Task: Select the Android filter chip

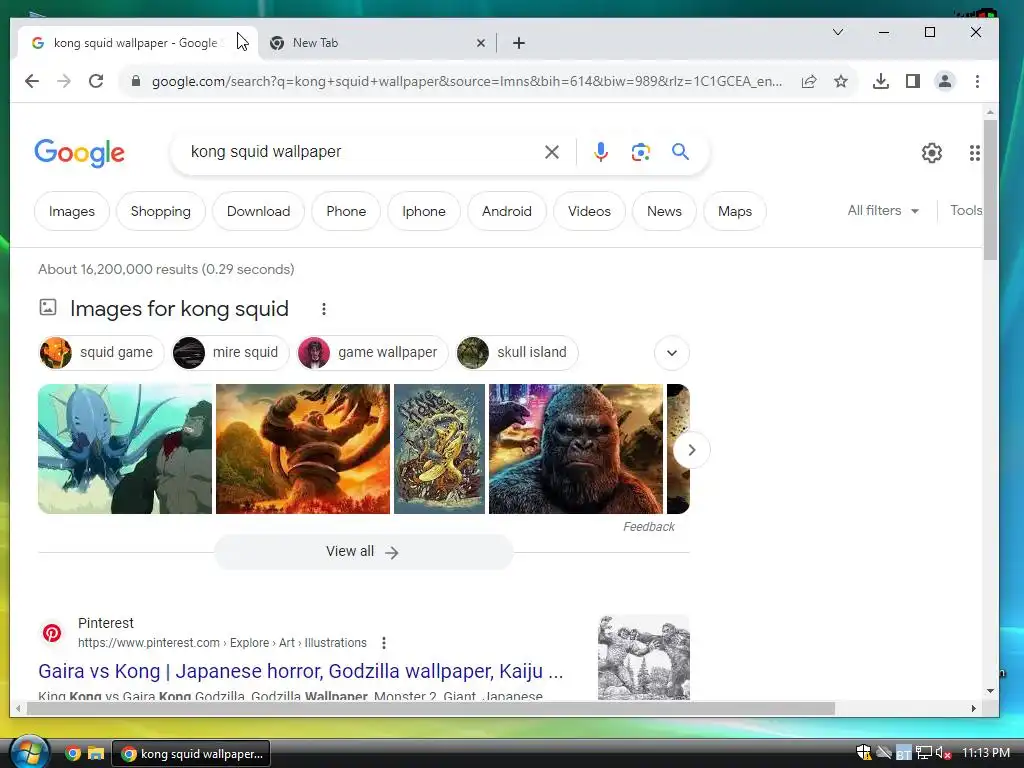Action: (x=507, y=211)
